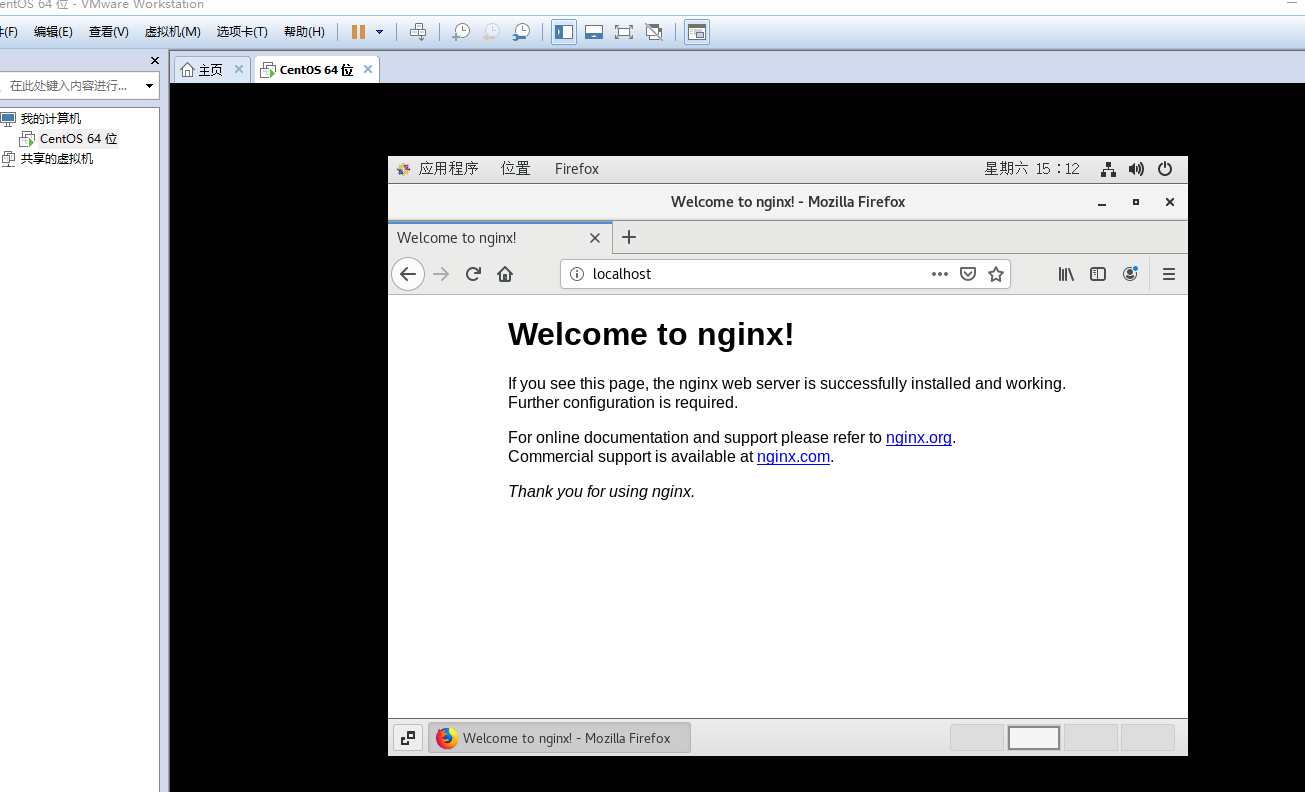Open a new Firefox tab
Image resolution: width=1305 pixels, height=792 pixels.
point(629,237)
